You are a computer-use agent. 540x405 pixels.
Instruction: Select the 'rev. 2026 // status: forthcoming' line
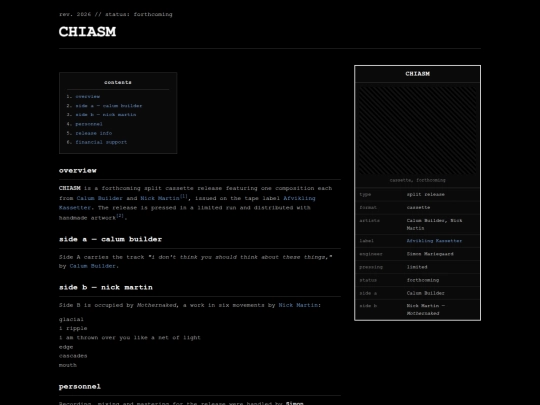click(116, 14)
